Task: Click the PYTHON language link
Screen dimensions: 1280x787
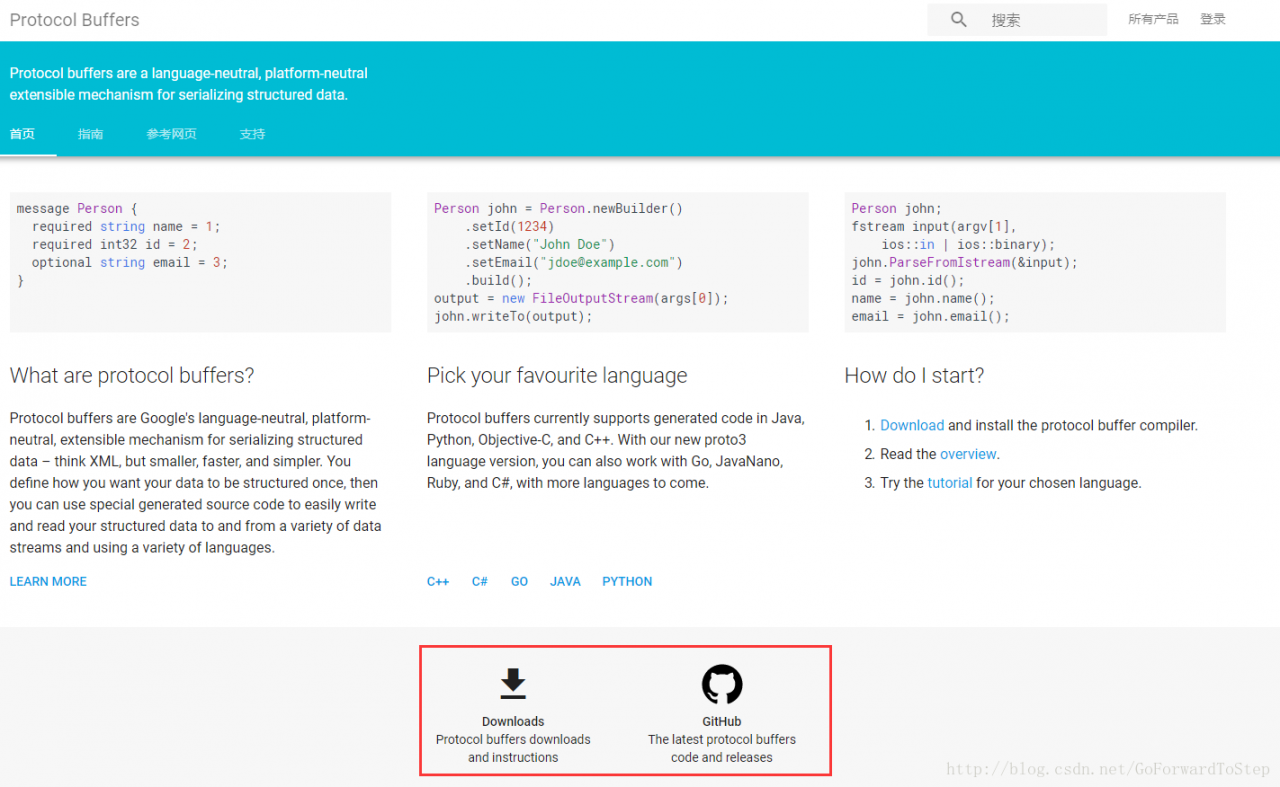Action: pyautogui.click(x=627, y=581)
